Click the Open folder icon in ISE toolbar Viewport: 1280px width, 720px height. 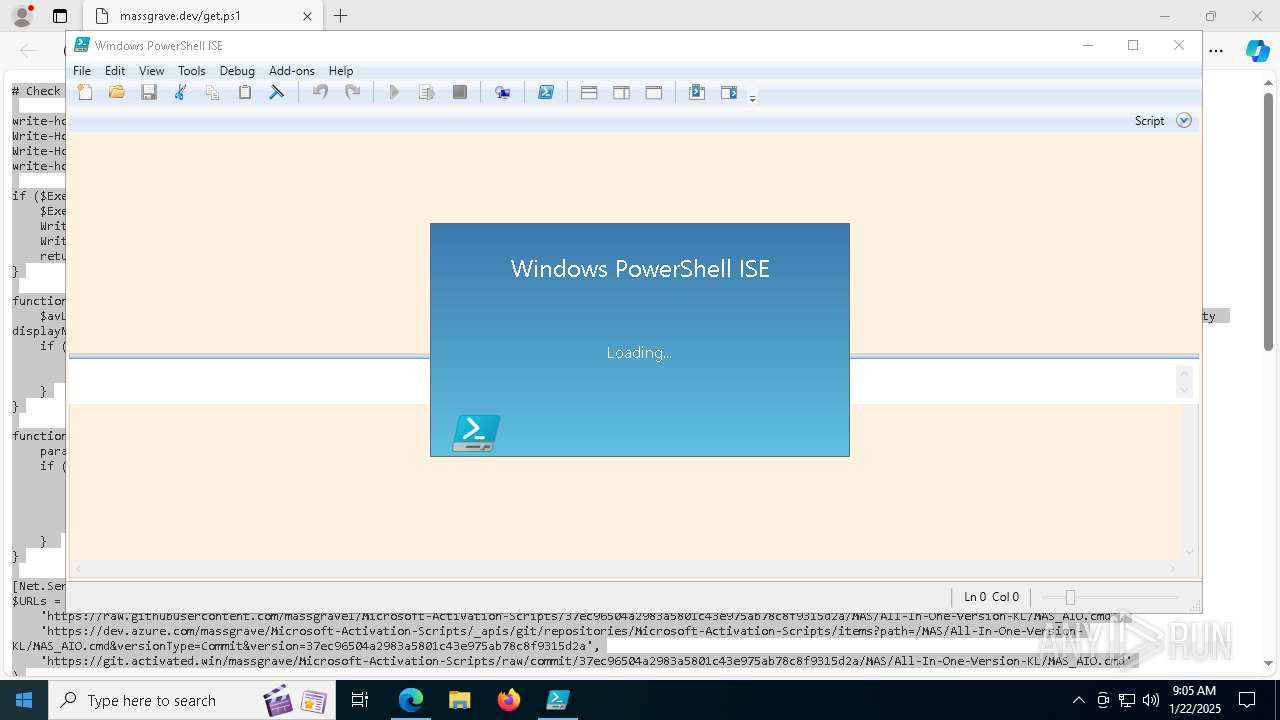[x=117, y=93]
